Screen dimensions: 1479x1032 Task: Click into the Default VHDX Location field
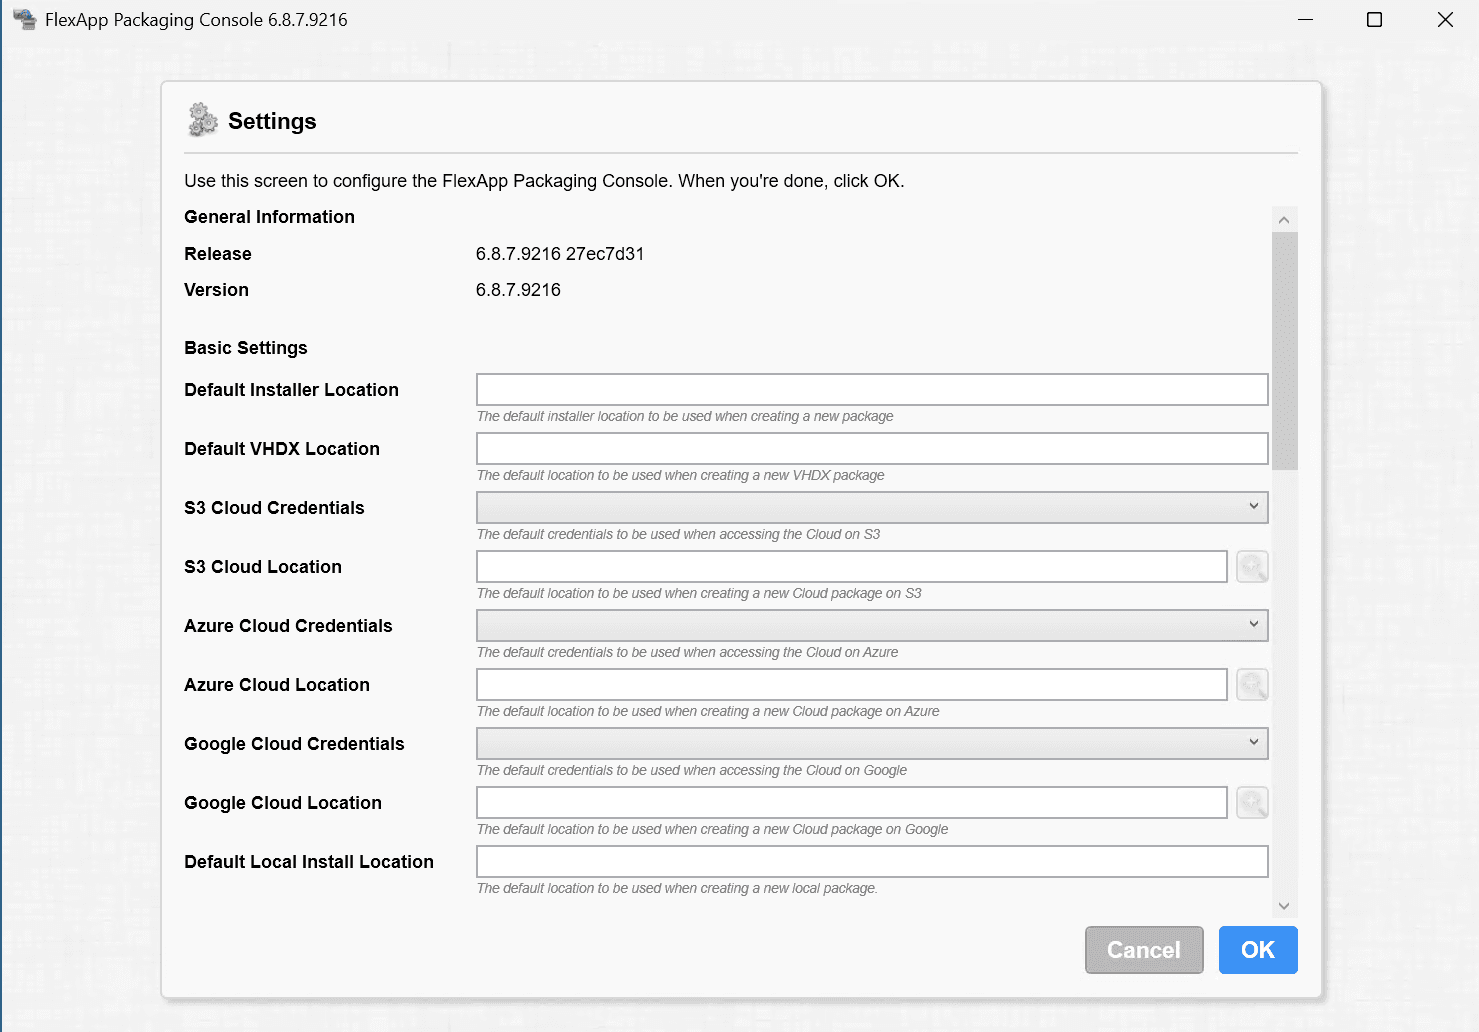(x=871, y=449)
